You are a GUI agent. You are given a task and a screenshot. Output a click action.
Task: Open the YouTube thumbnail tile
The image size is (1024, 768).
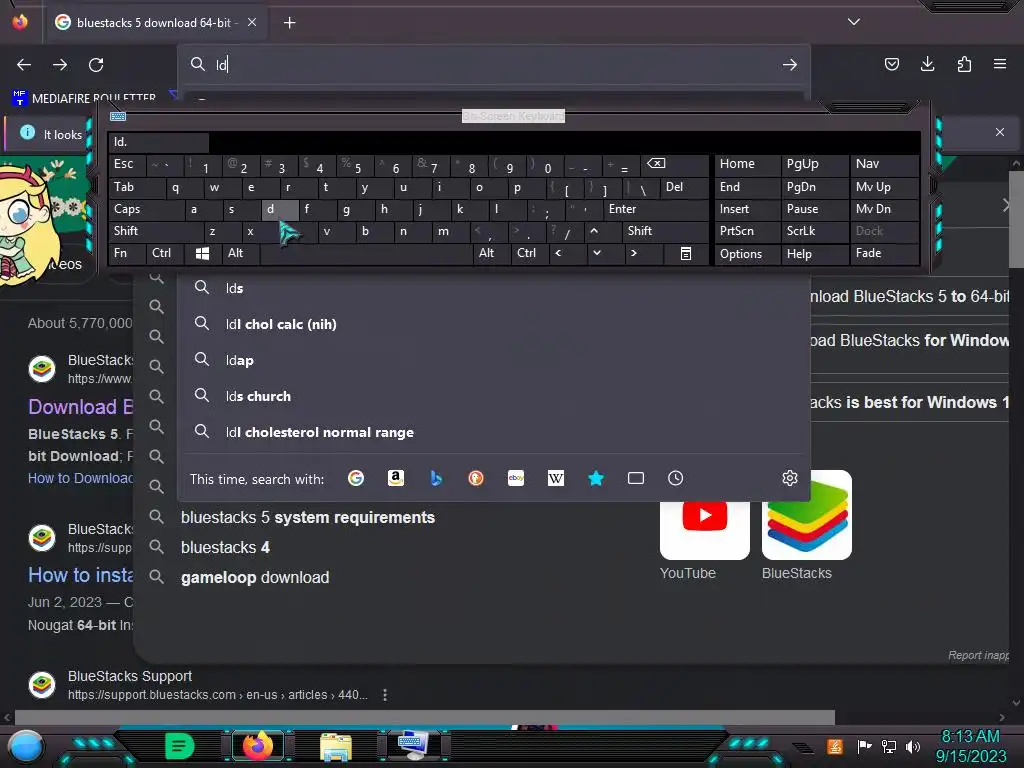click(705, 528)
